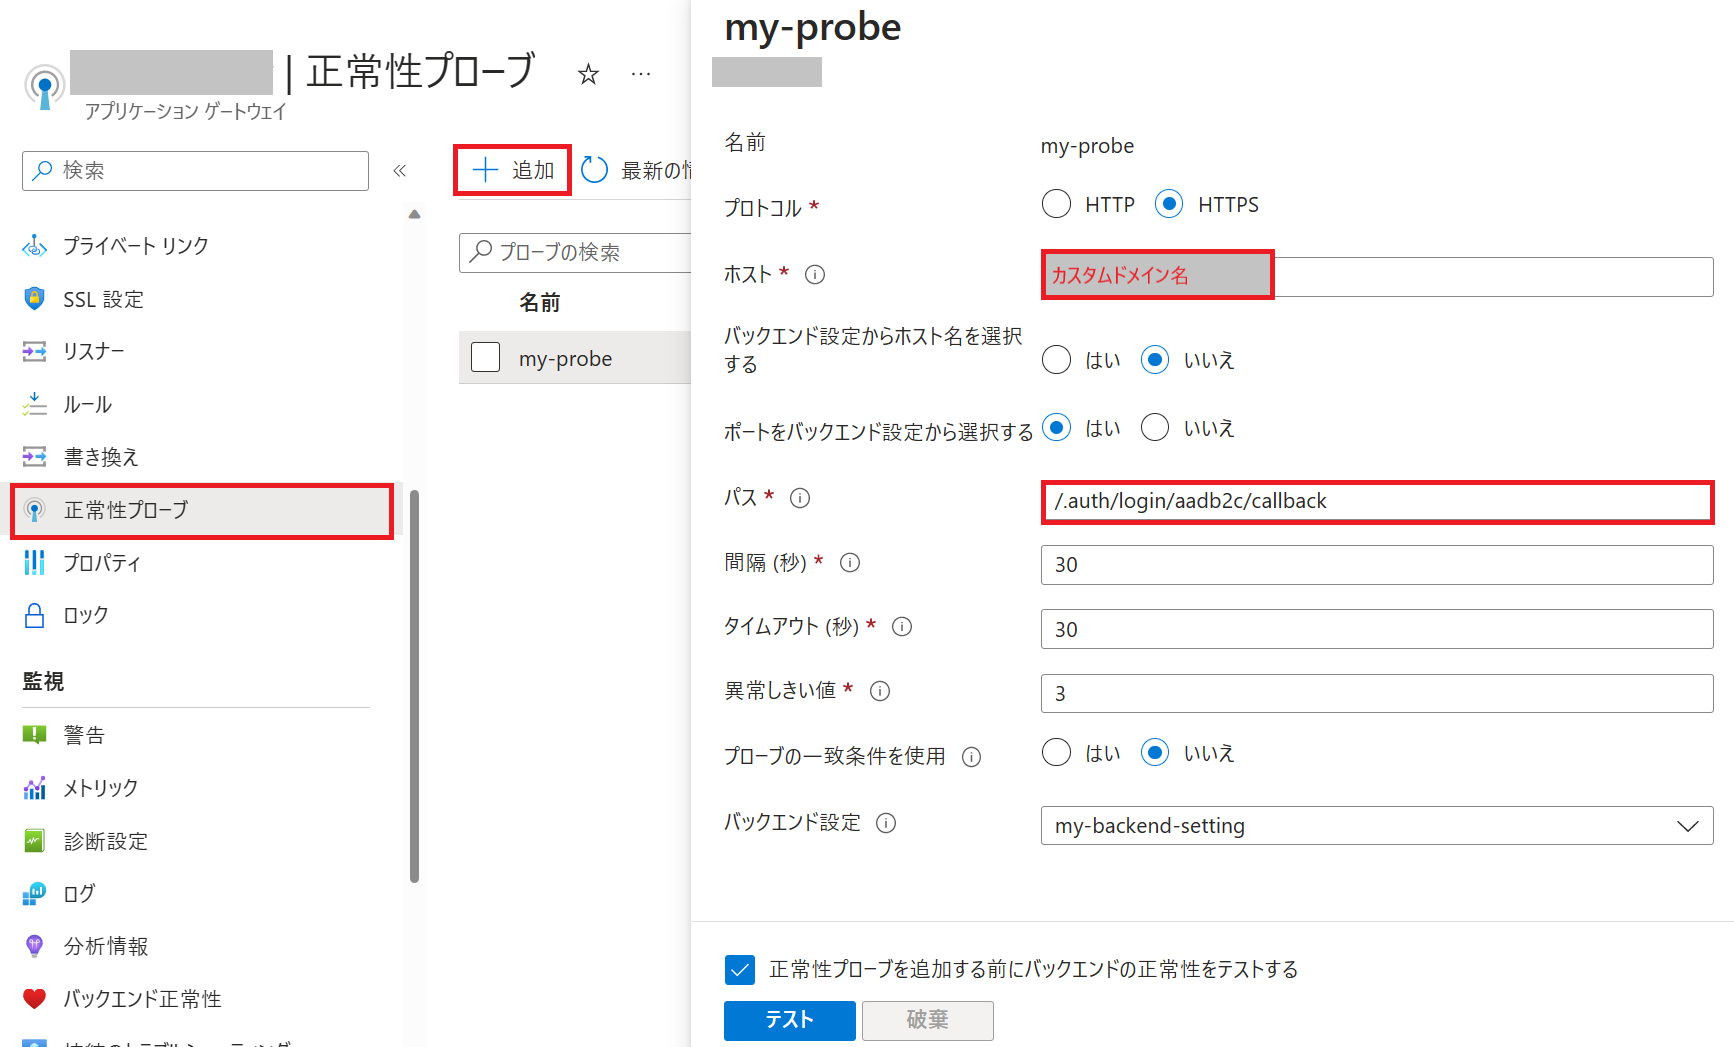Open the バックエンド設定 dropdown
1734x1047 pixels.
coord(1686,825)
